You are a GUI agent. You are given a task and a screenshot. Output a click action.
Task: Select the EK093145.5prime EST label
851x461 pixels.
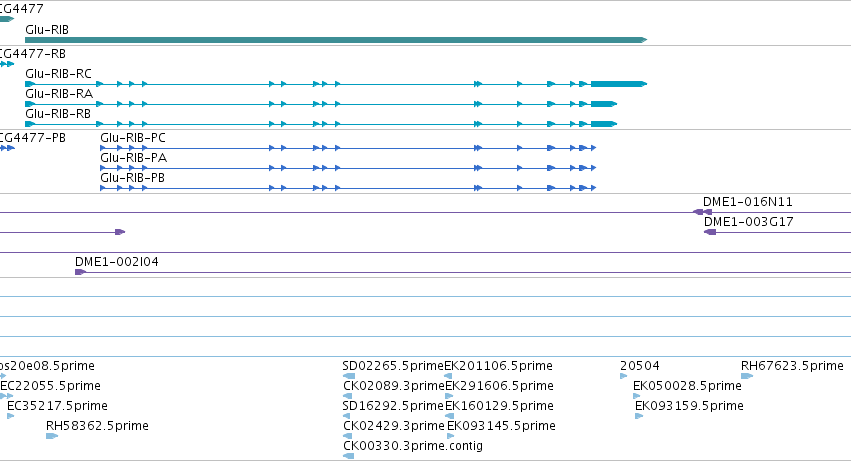[501, 426]
